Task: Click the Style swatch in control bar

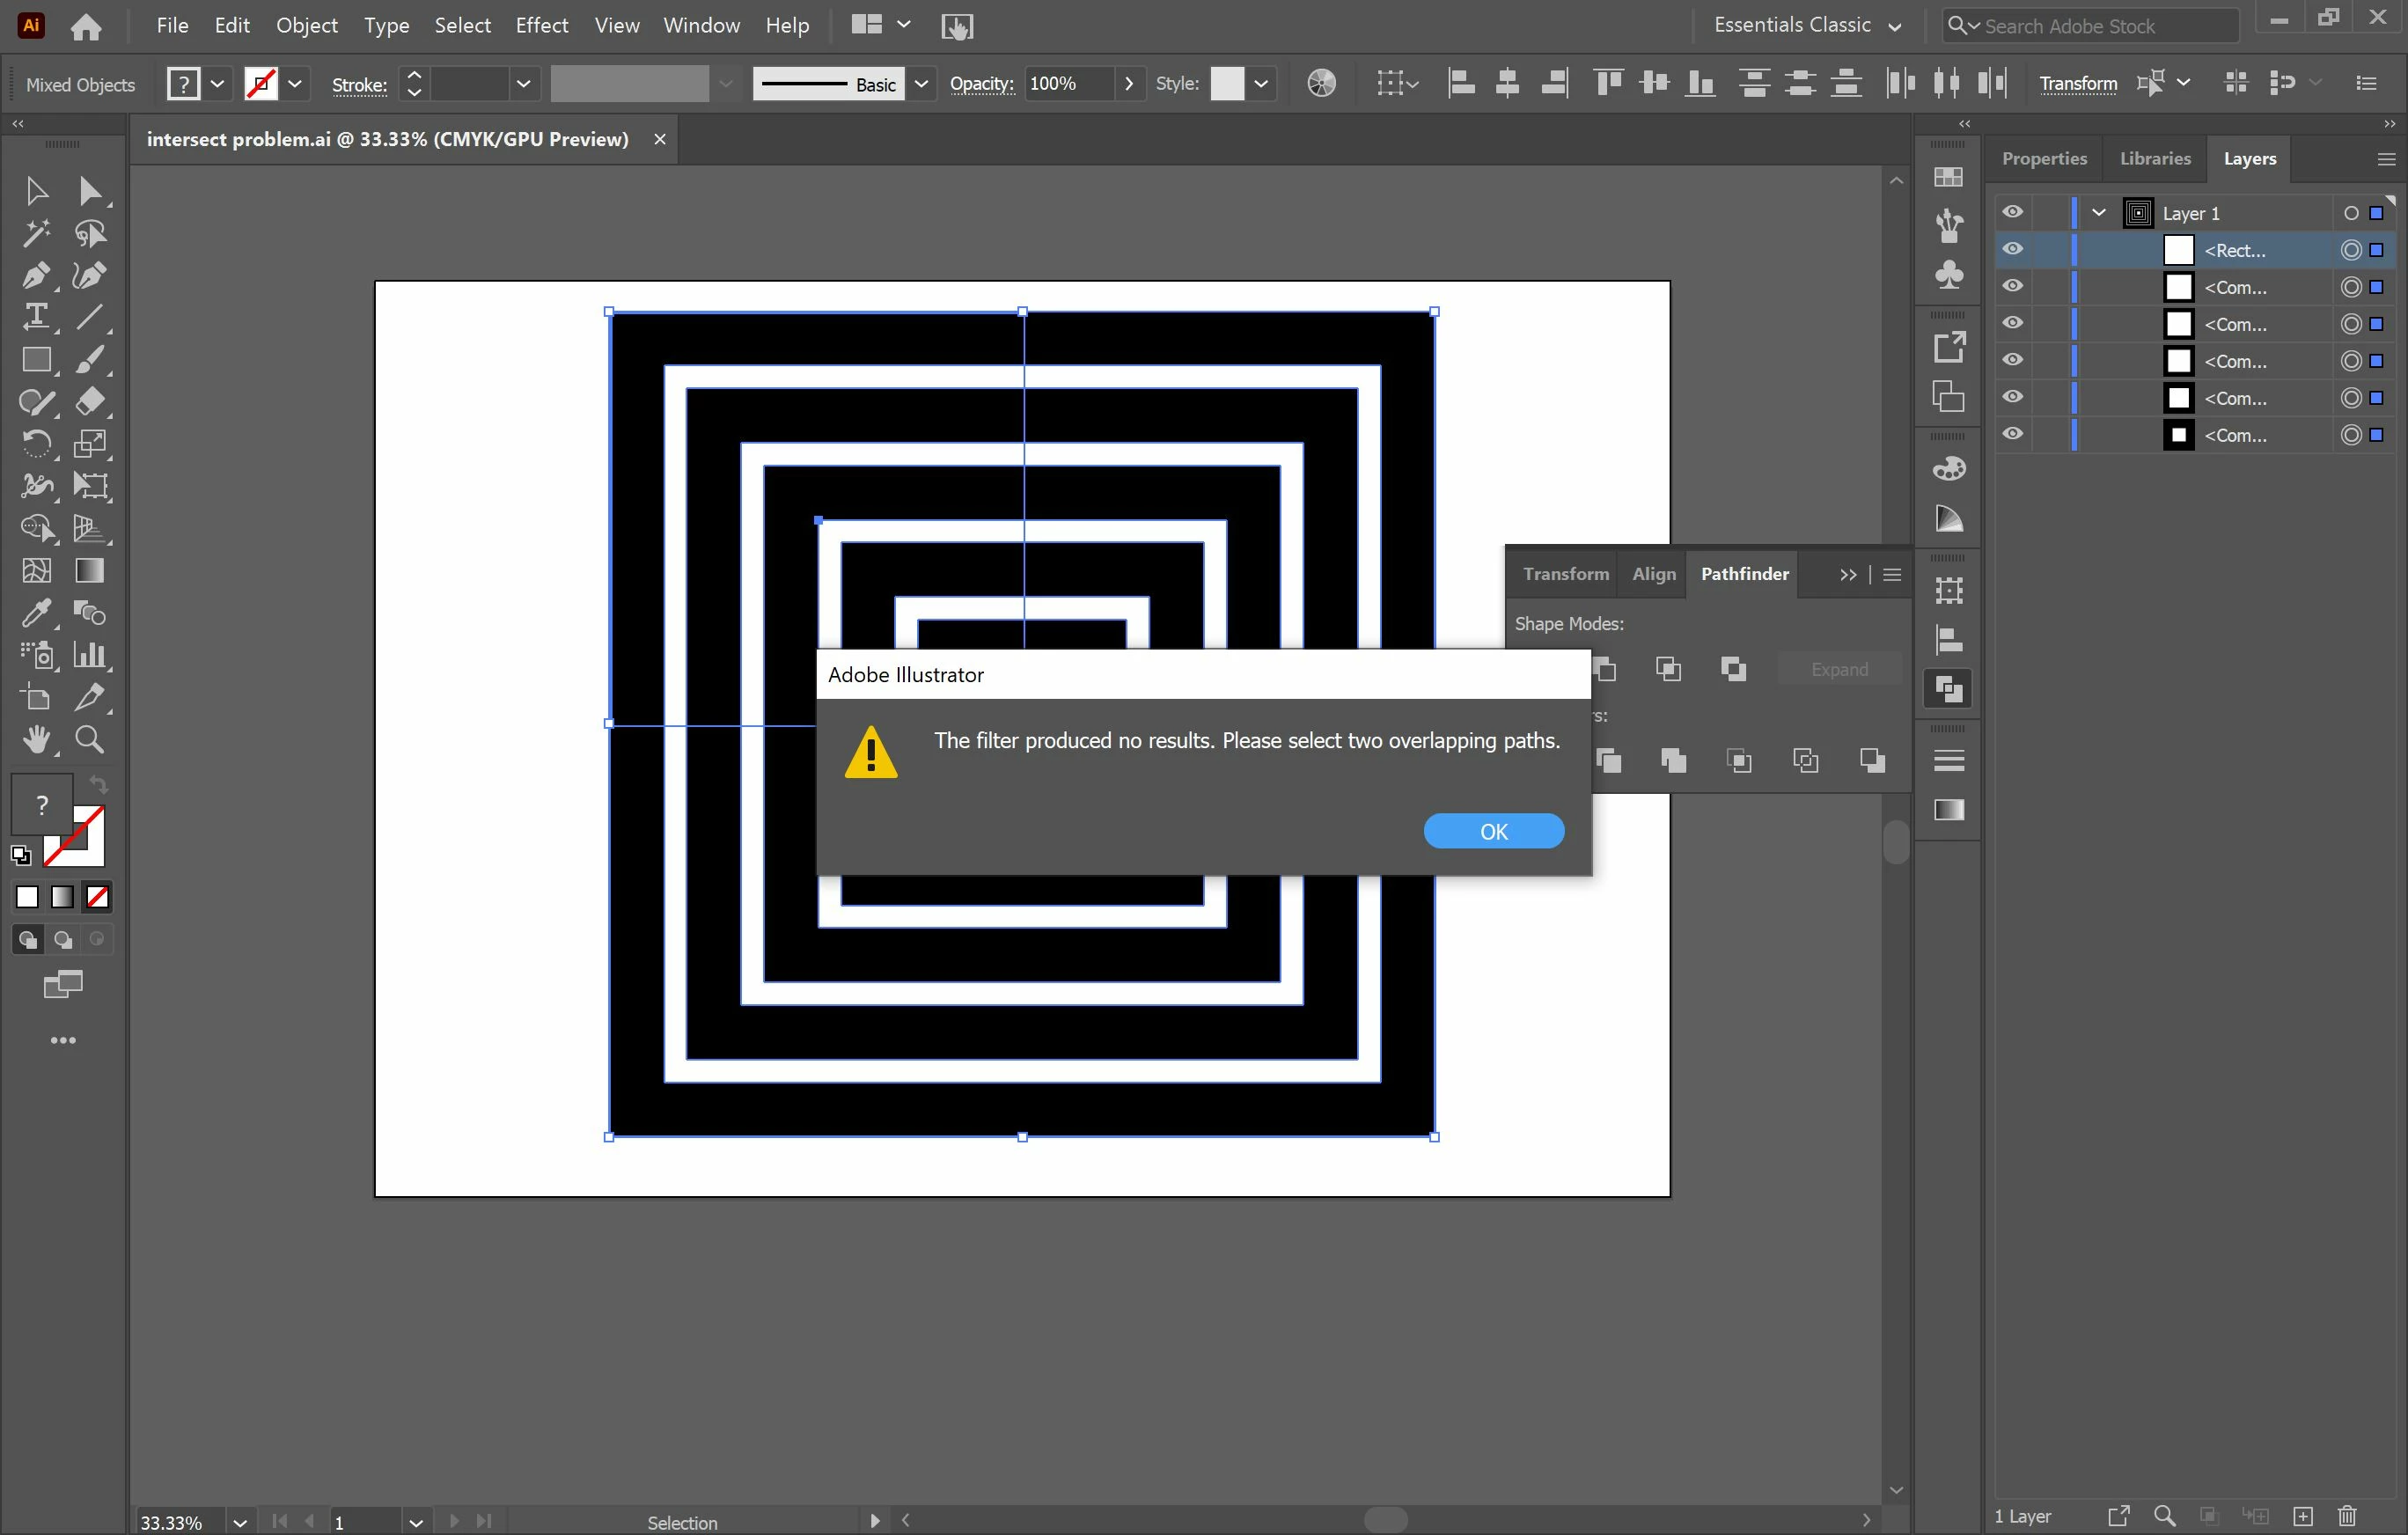Action: [1226, 84]
